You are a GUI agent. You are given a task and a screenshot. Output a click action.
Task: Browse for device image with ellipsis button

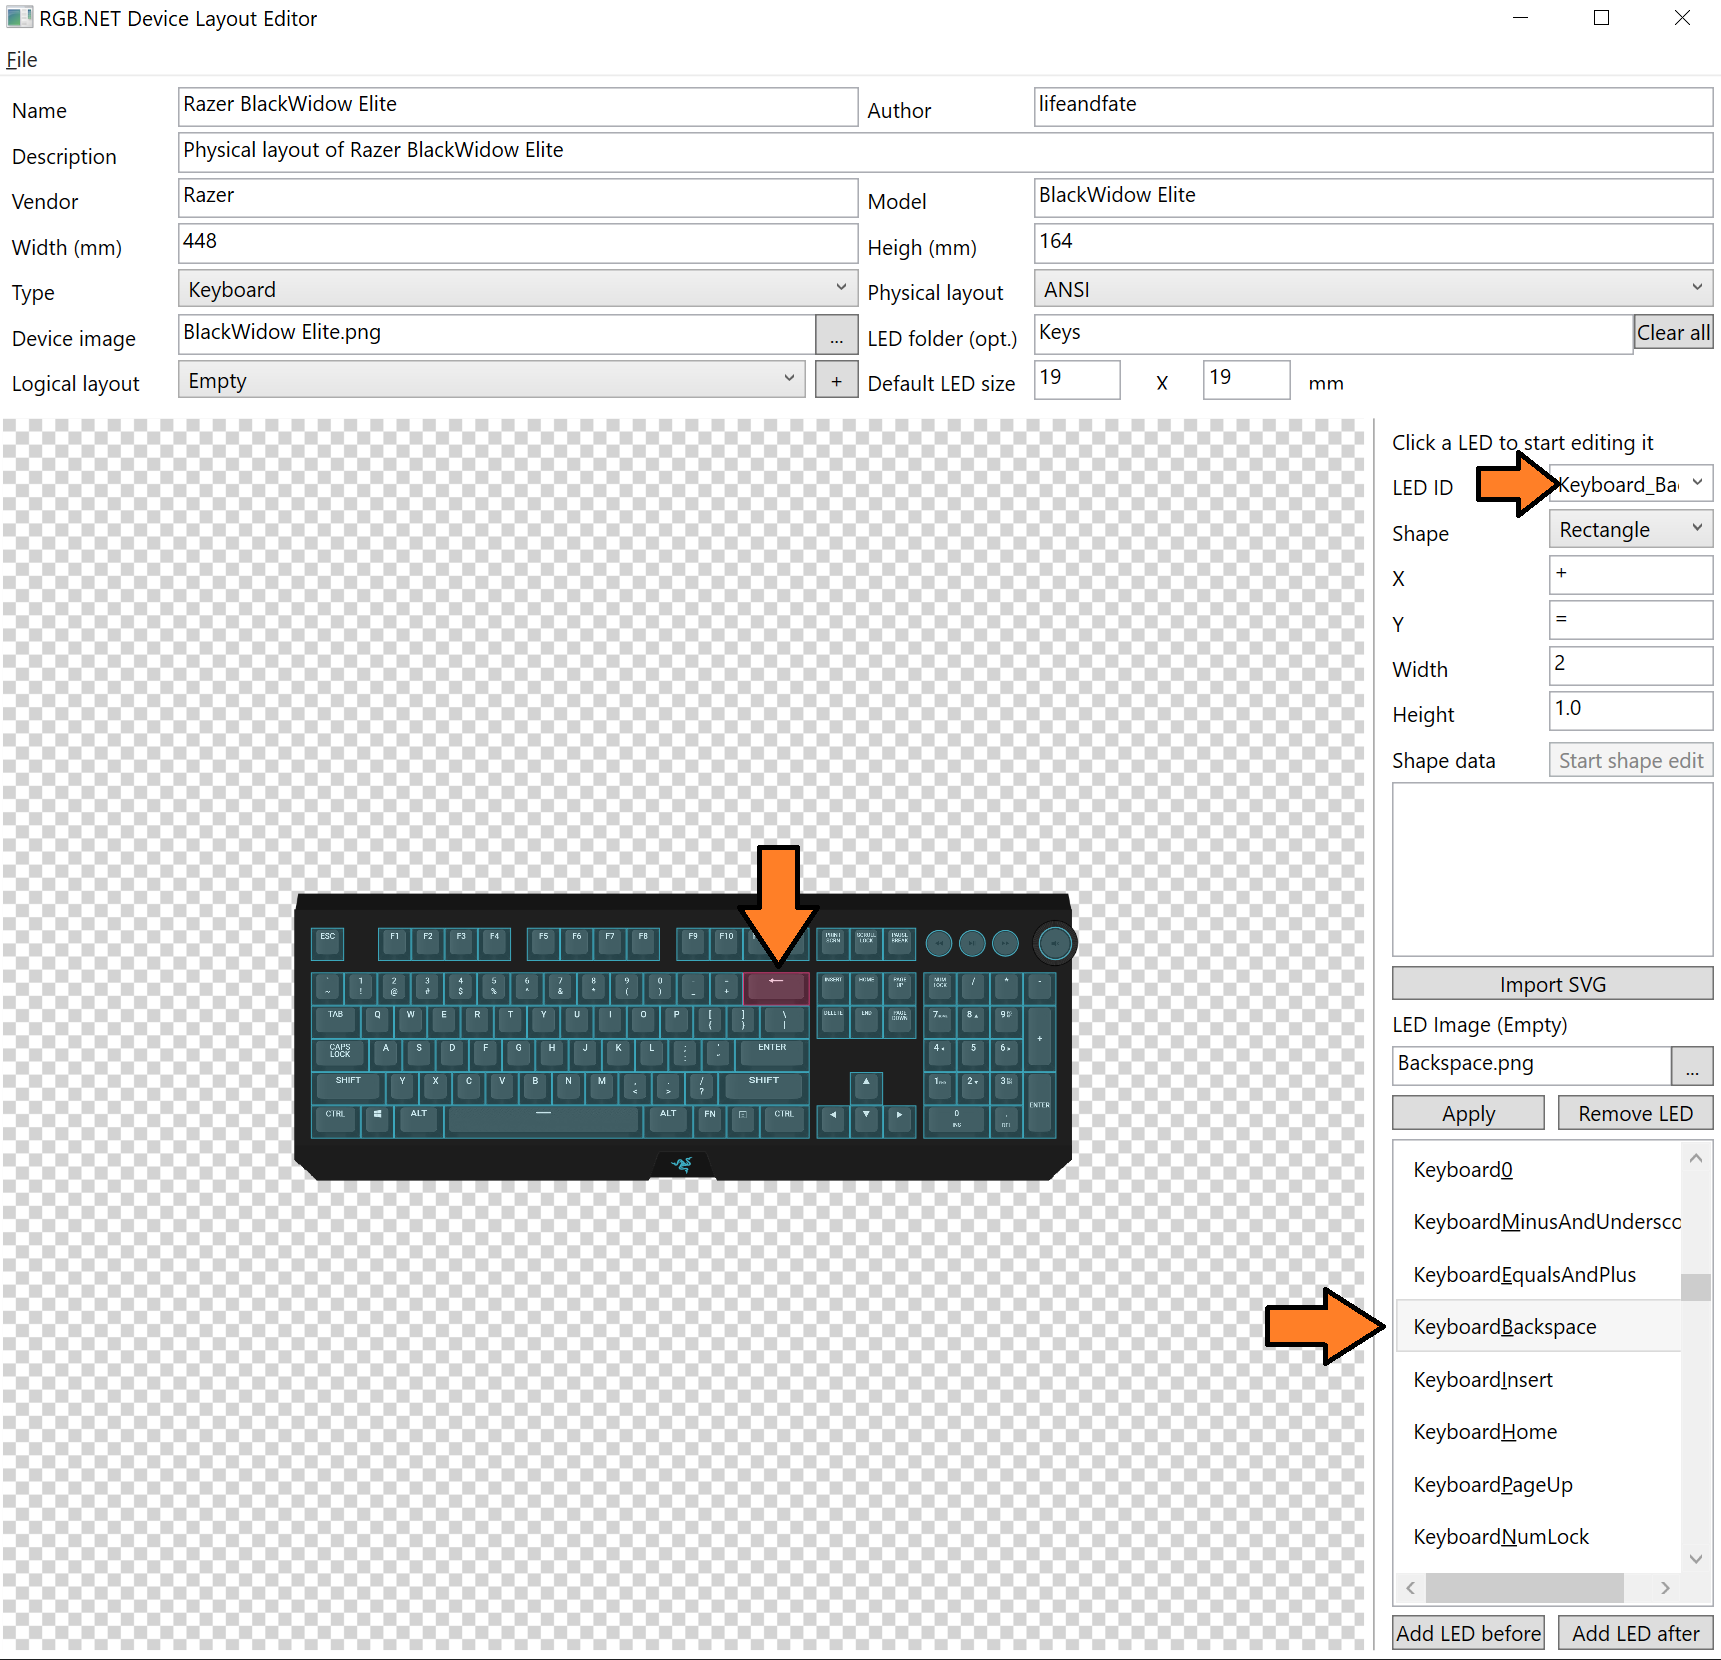click(x=836, y=334)
